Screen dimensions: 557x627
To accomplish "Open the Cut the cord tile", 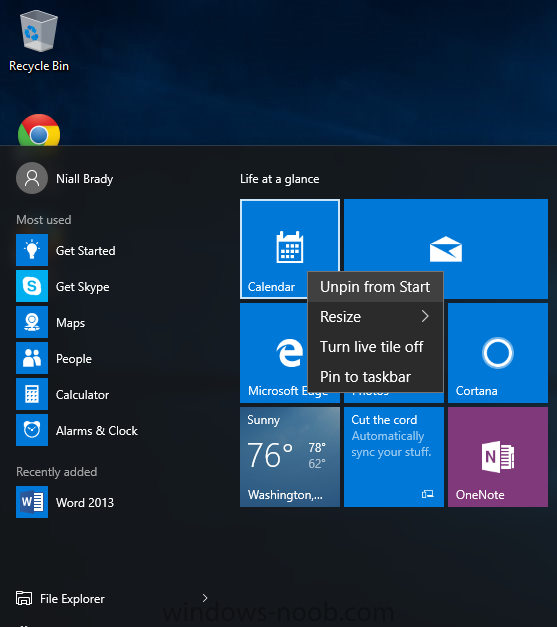I will pyautogui.click(x=394, y=457).
